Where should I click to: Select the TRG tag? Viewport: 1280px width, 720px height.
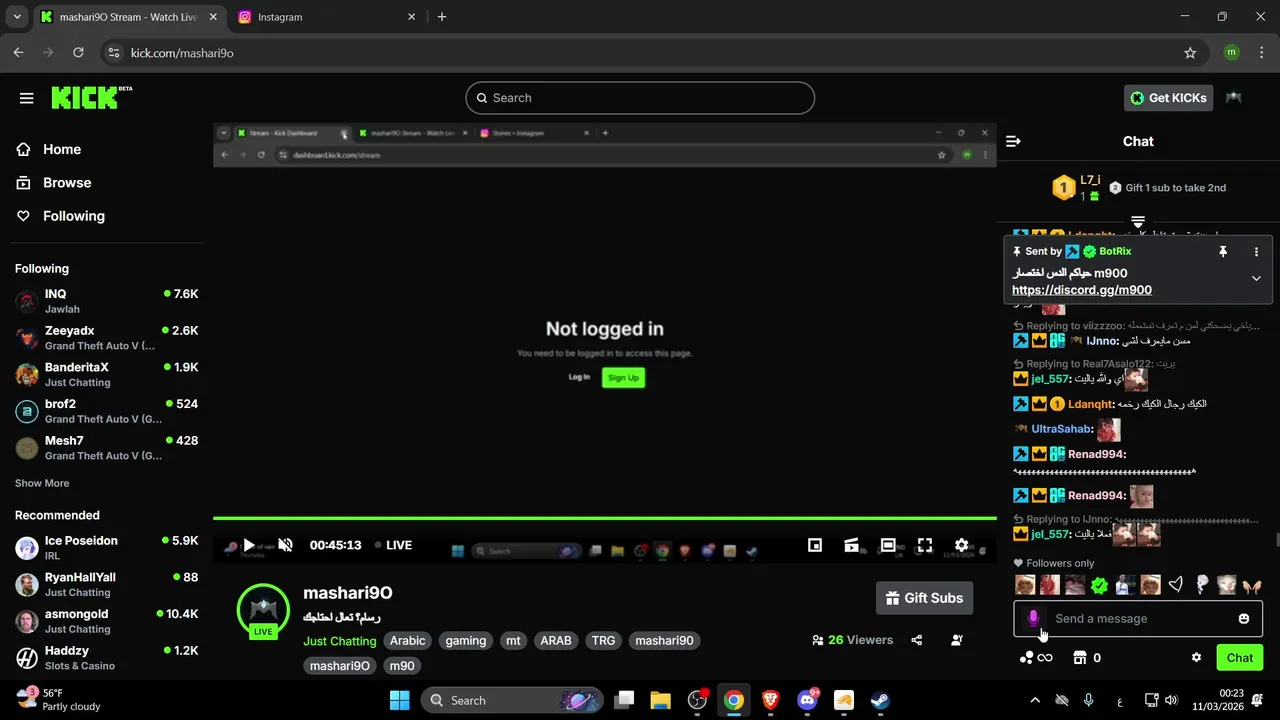603,641
